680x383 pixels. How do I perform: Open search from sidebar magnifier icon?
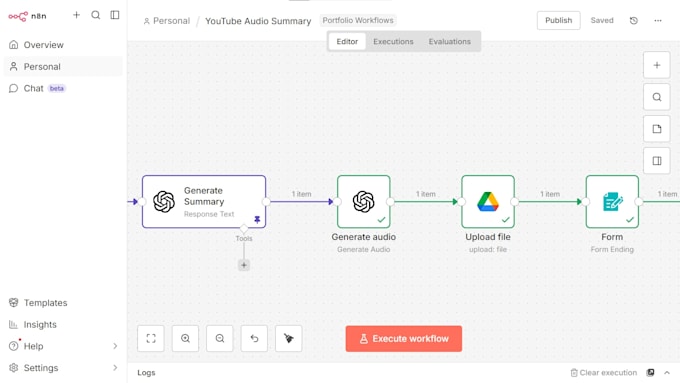(x=95, y=15)
